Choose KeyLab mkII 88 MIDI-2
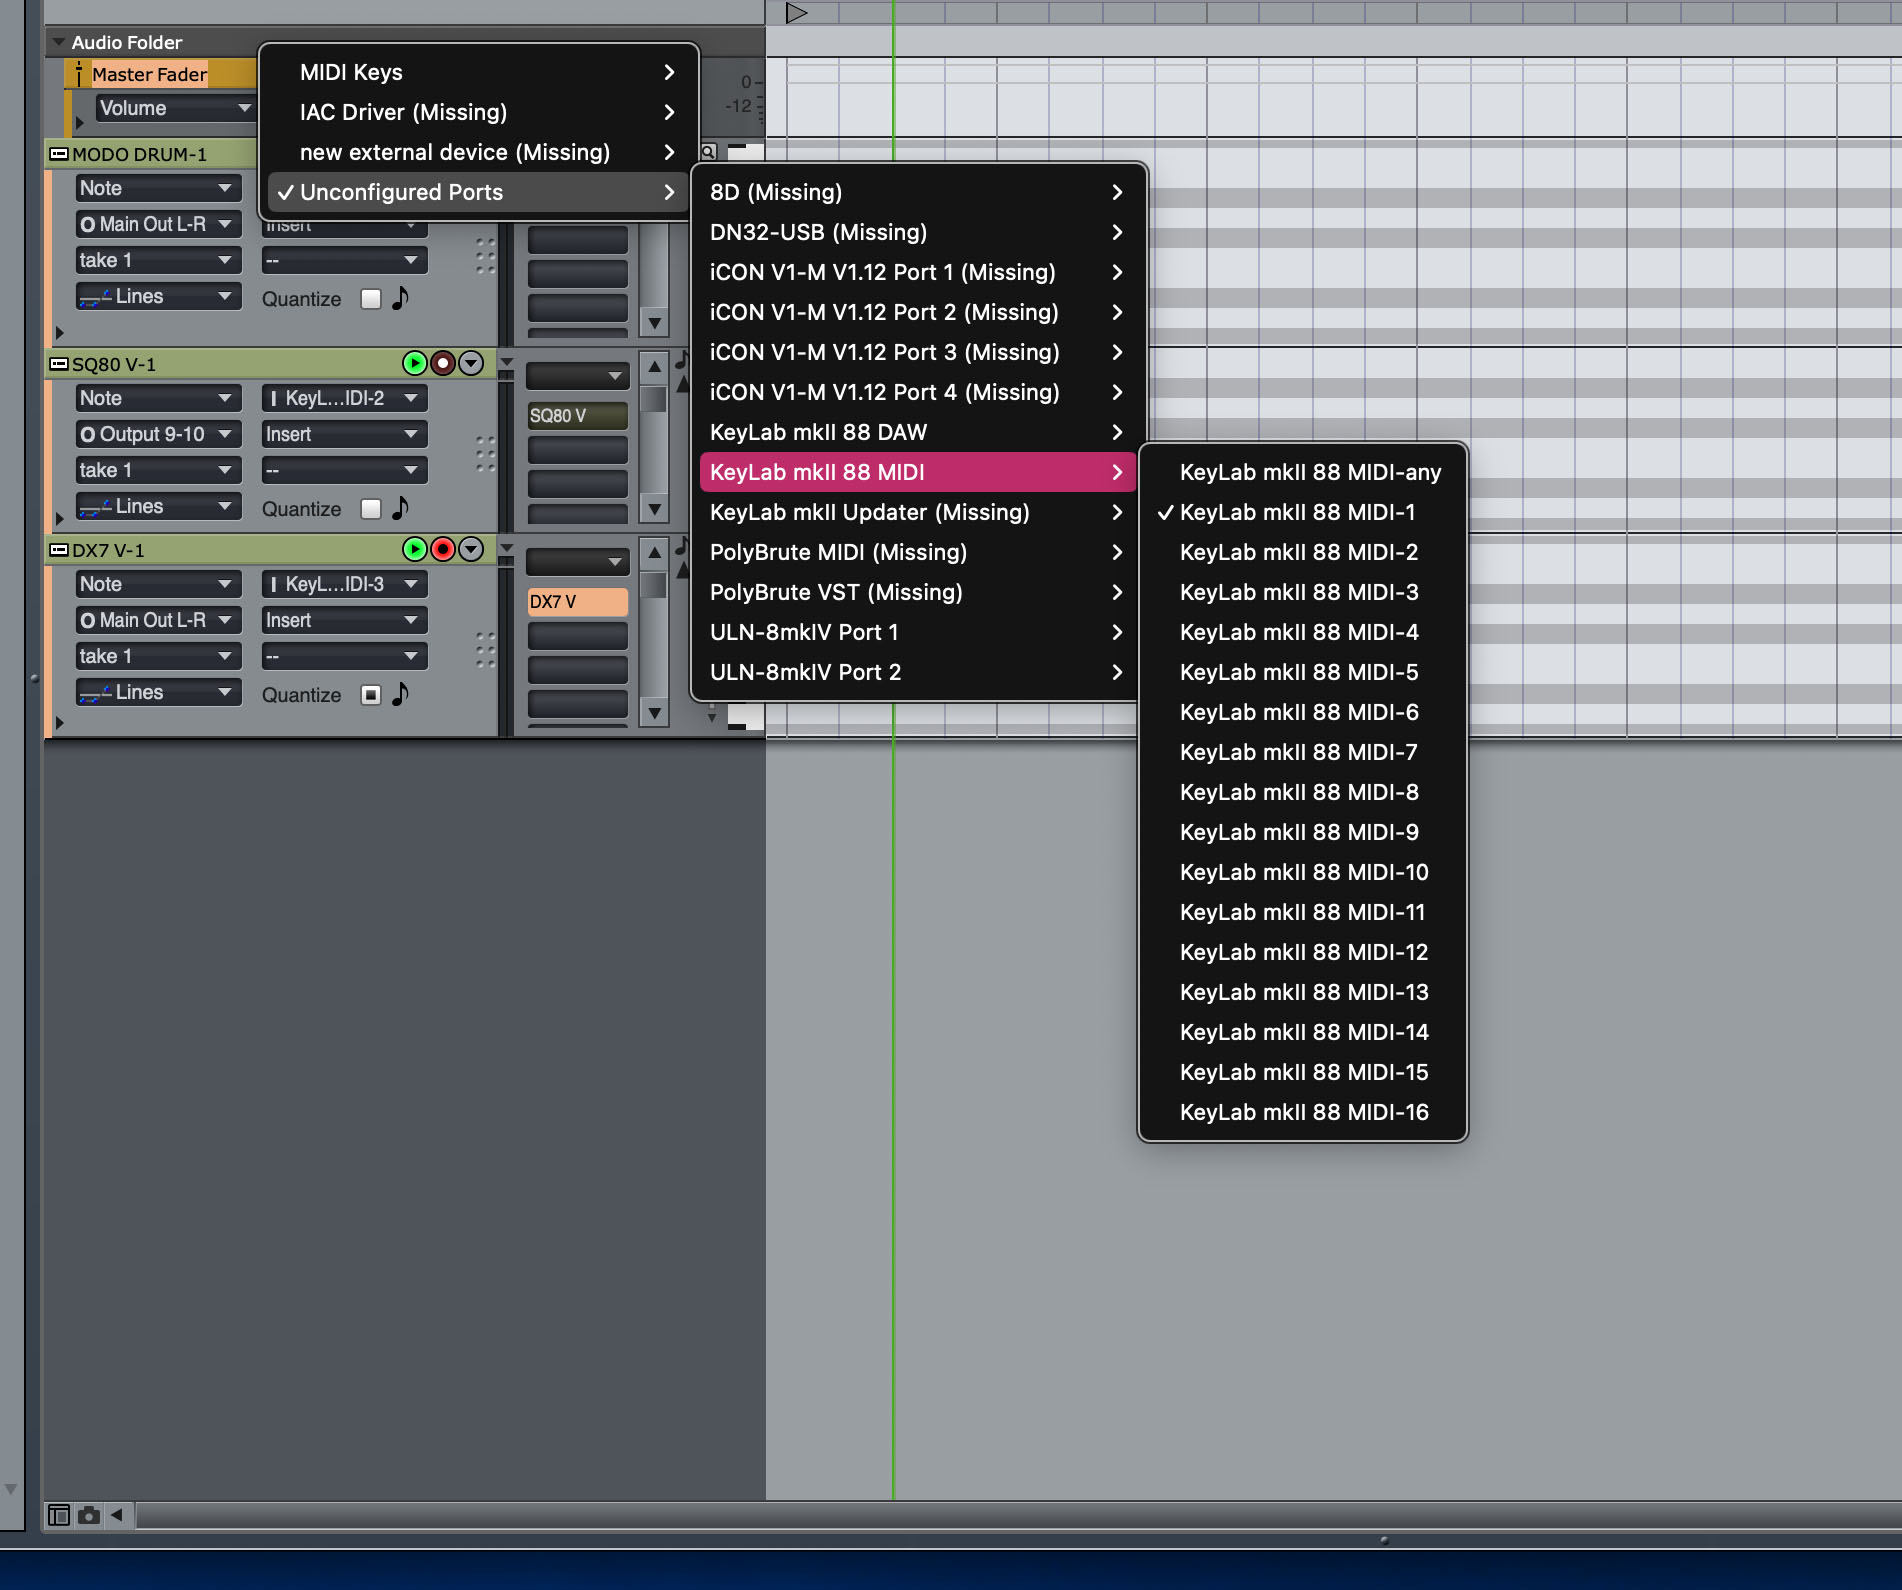 tap(1303, 552)
